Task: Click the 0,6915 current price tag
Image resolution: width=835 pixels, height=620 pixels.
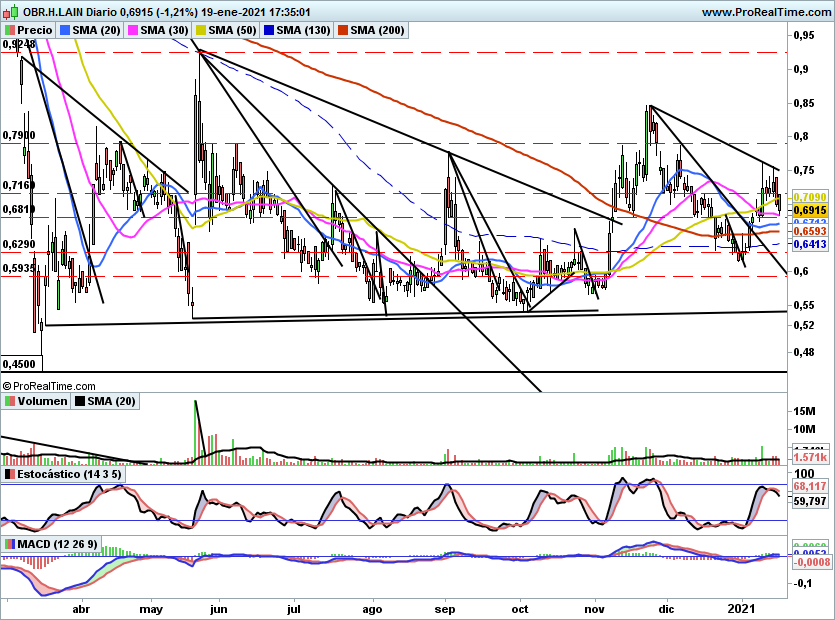Action: click(x=810, y=210)
